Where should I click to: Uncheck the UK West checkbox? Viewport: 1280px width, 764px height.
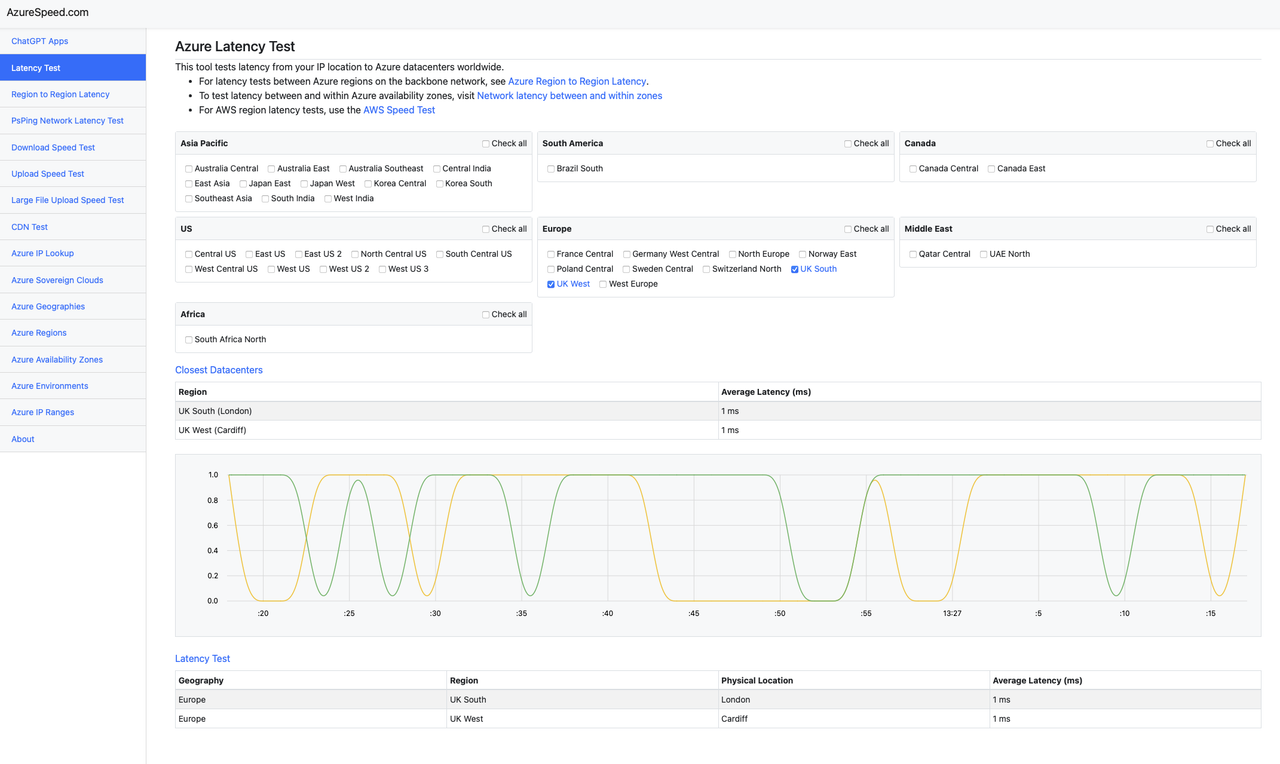pos(551,284)
